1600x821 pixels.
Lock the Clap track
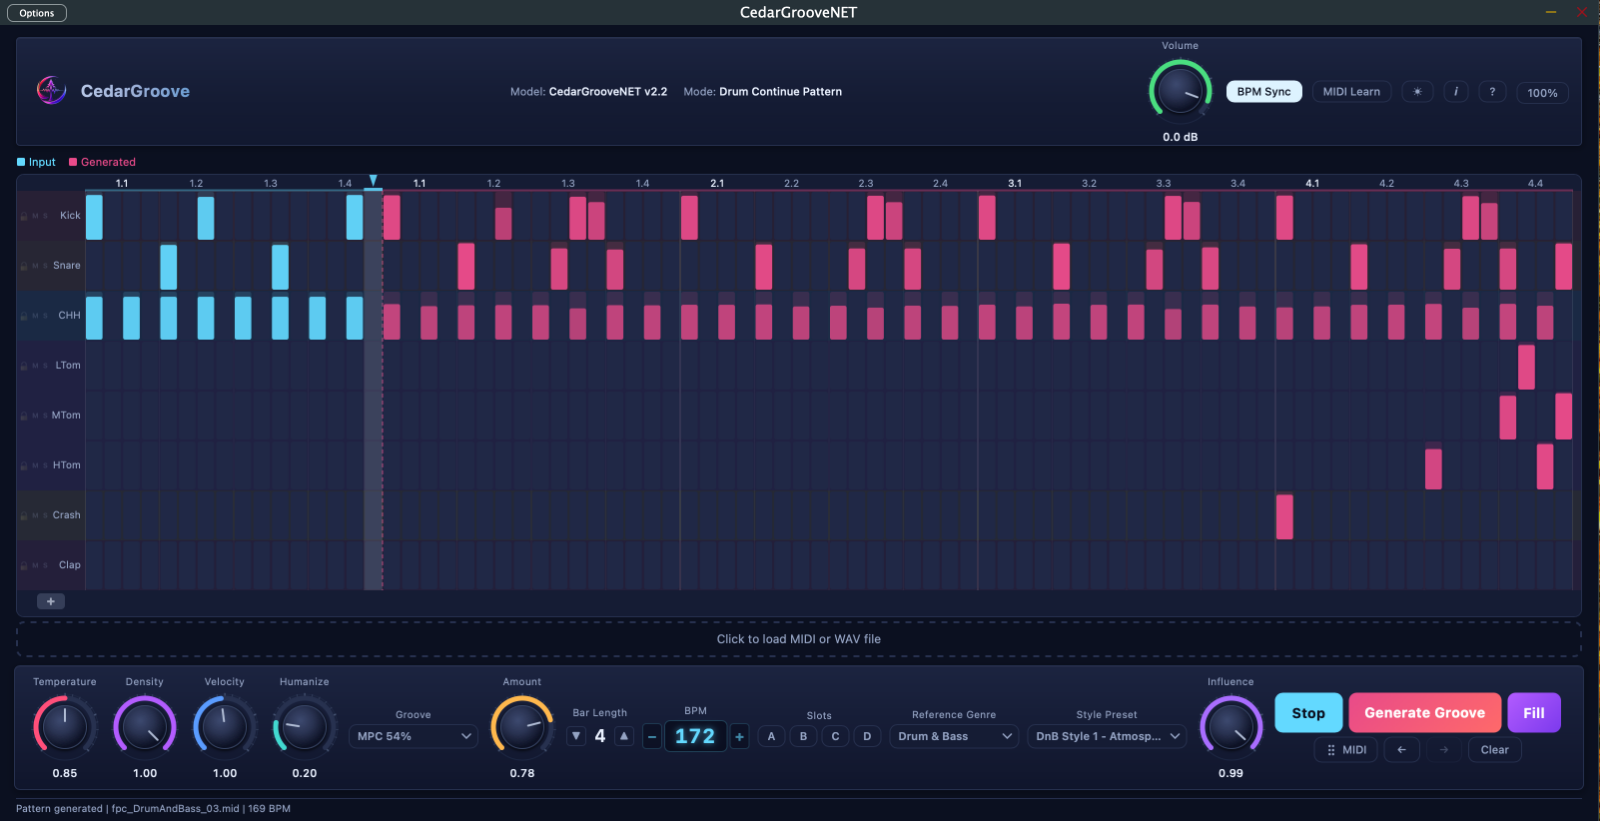point(24,566)
